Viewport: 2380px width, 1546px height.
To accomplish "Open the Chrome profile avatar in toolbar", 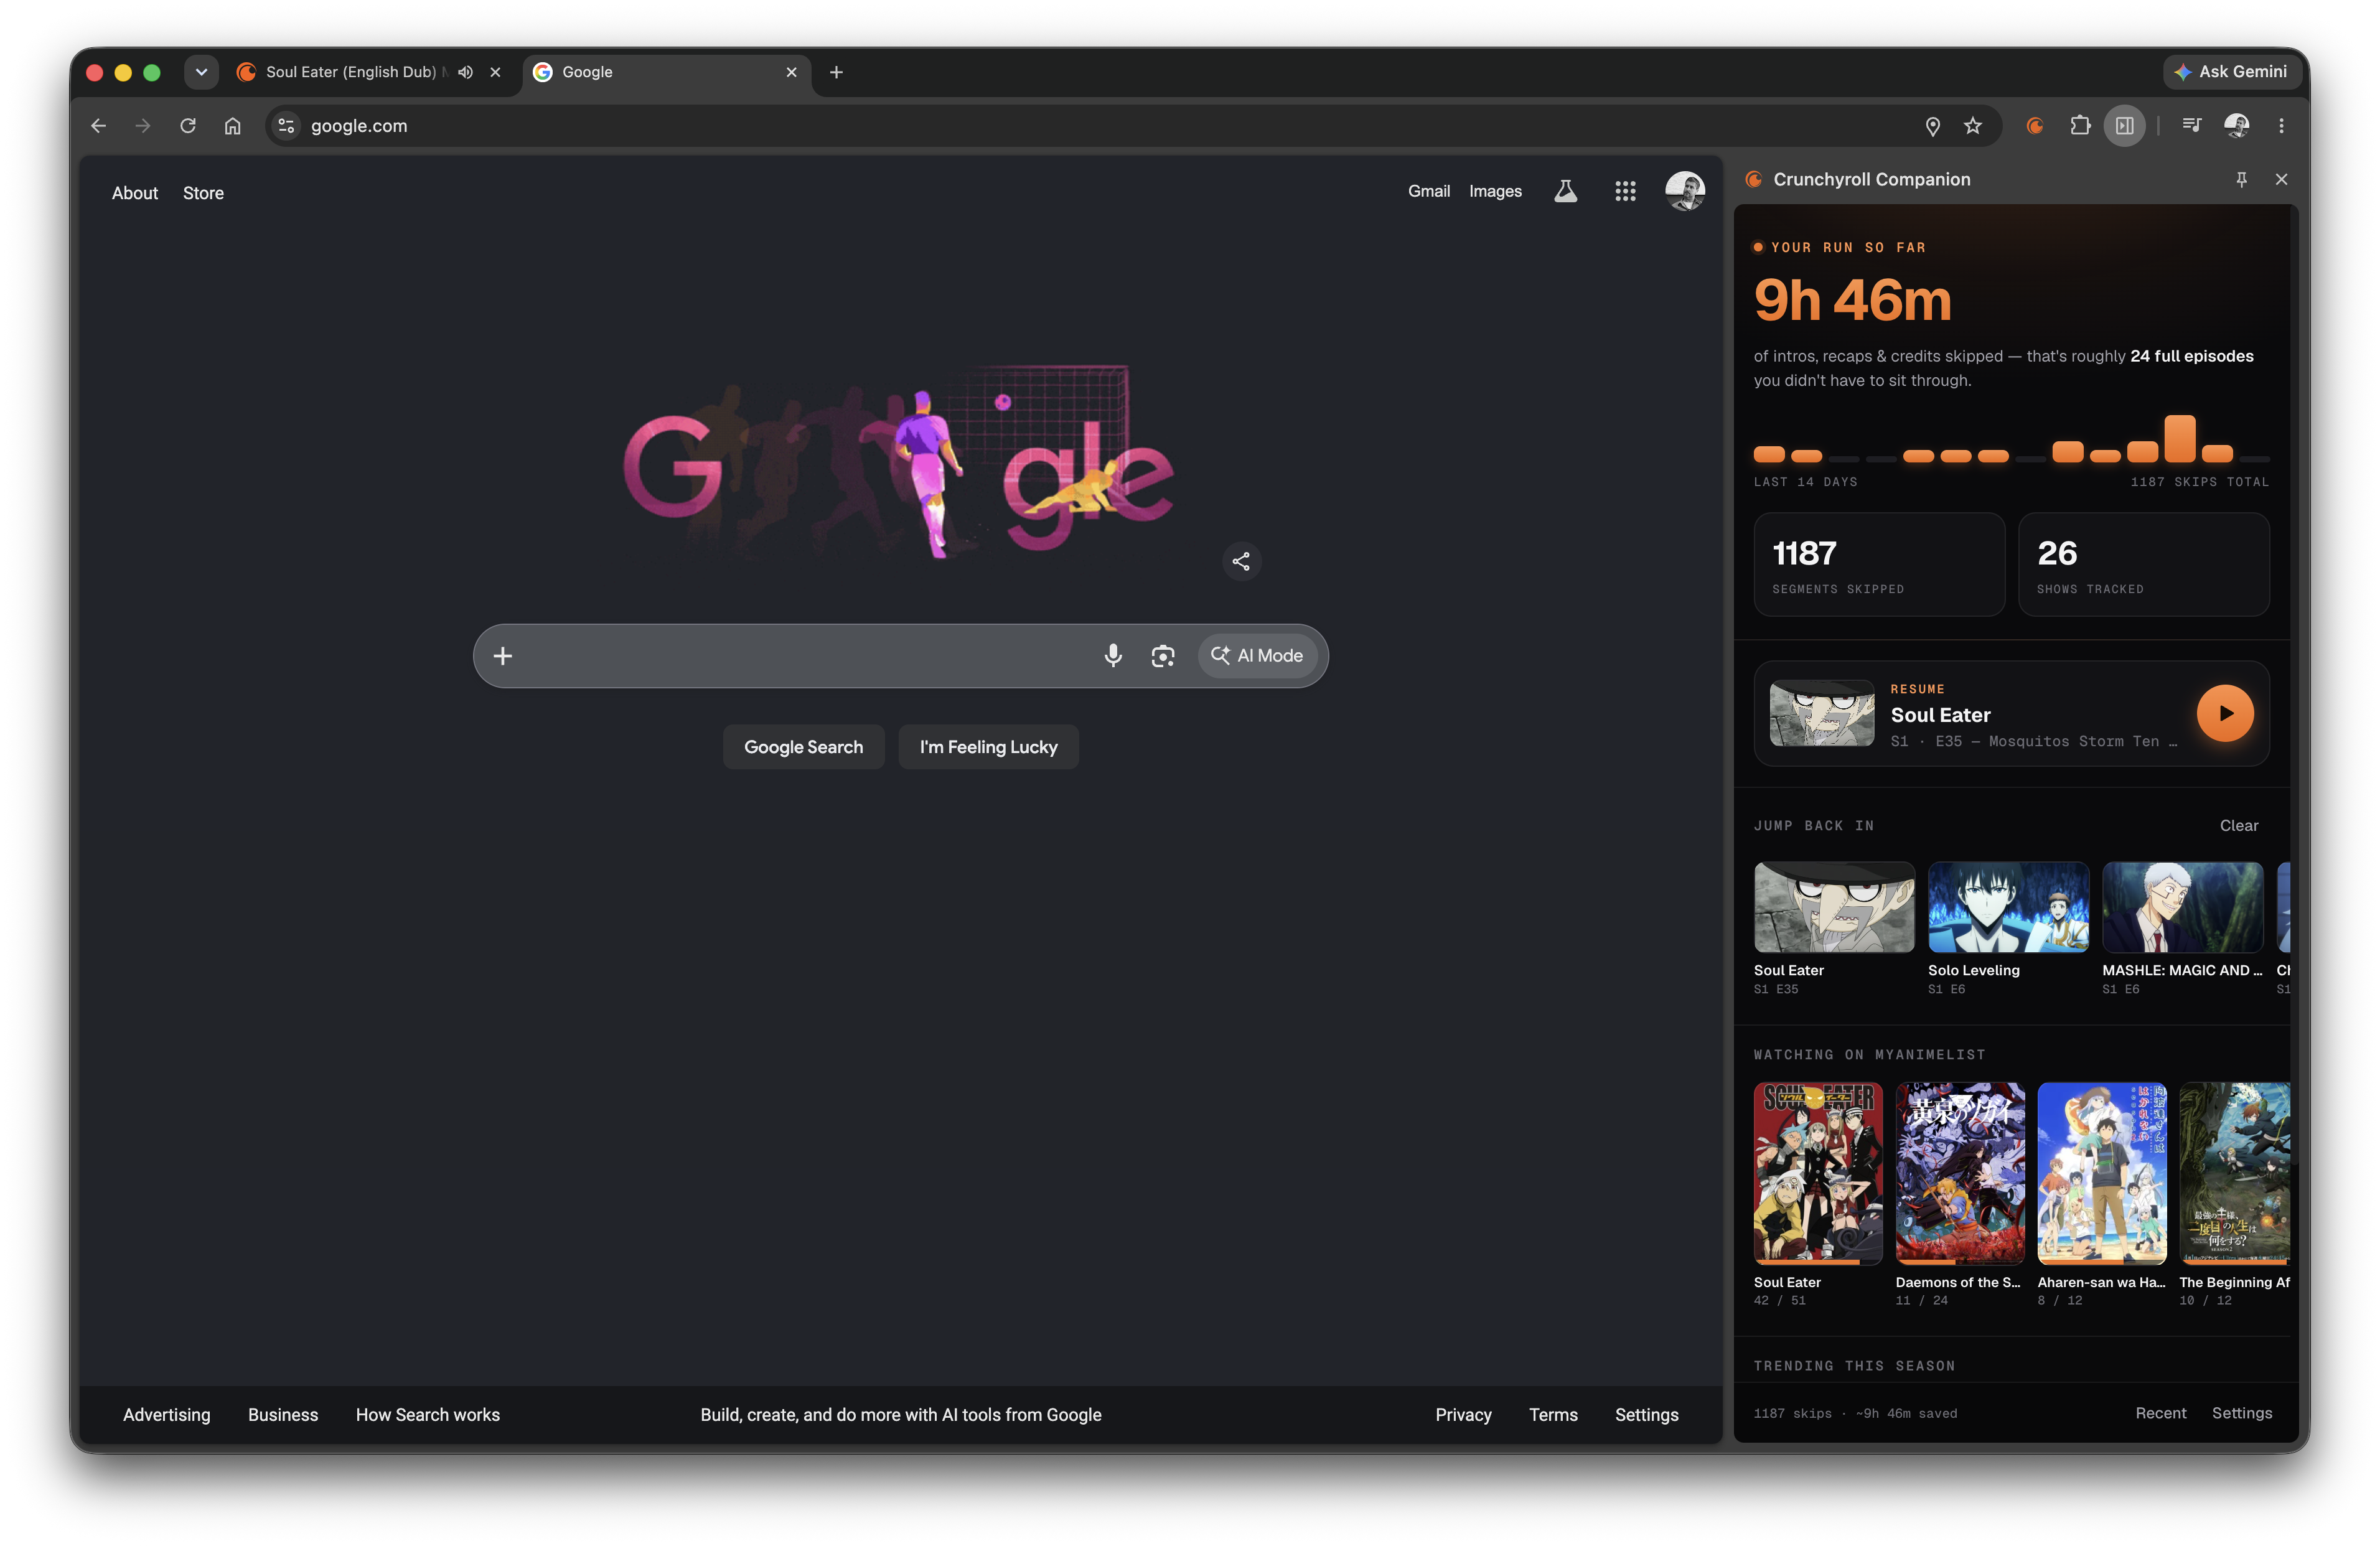I will 2237,126.
